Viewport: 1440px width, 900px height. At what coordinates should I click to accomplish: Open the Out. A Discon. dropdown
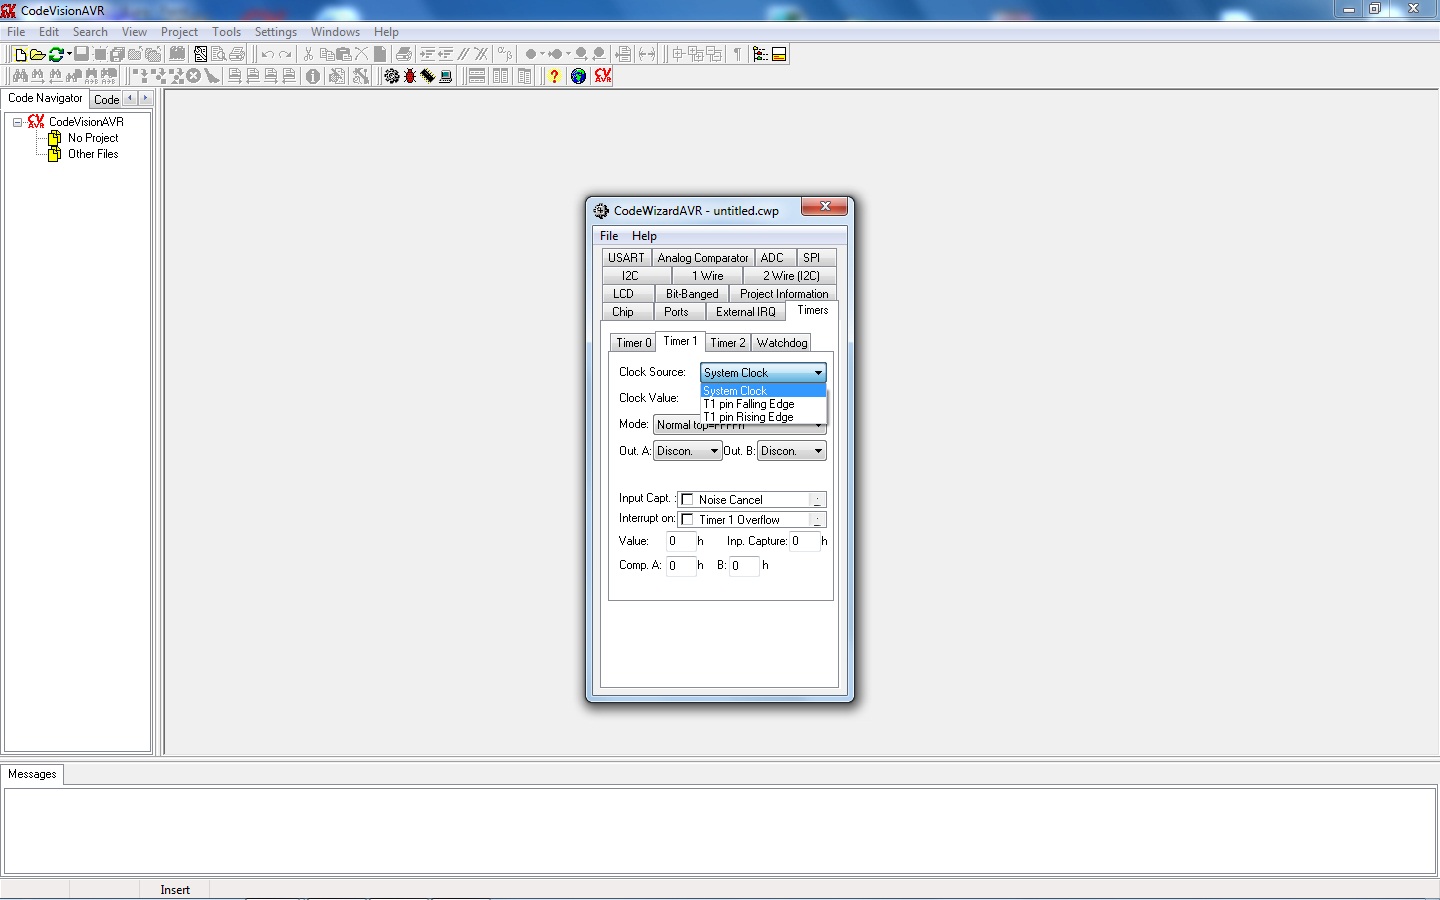(x=687, y=451)
